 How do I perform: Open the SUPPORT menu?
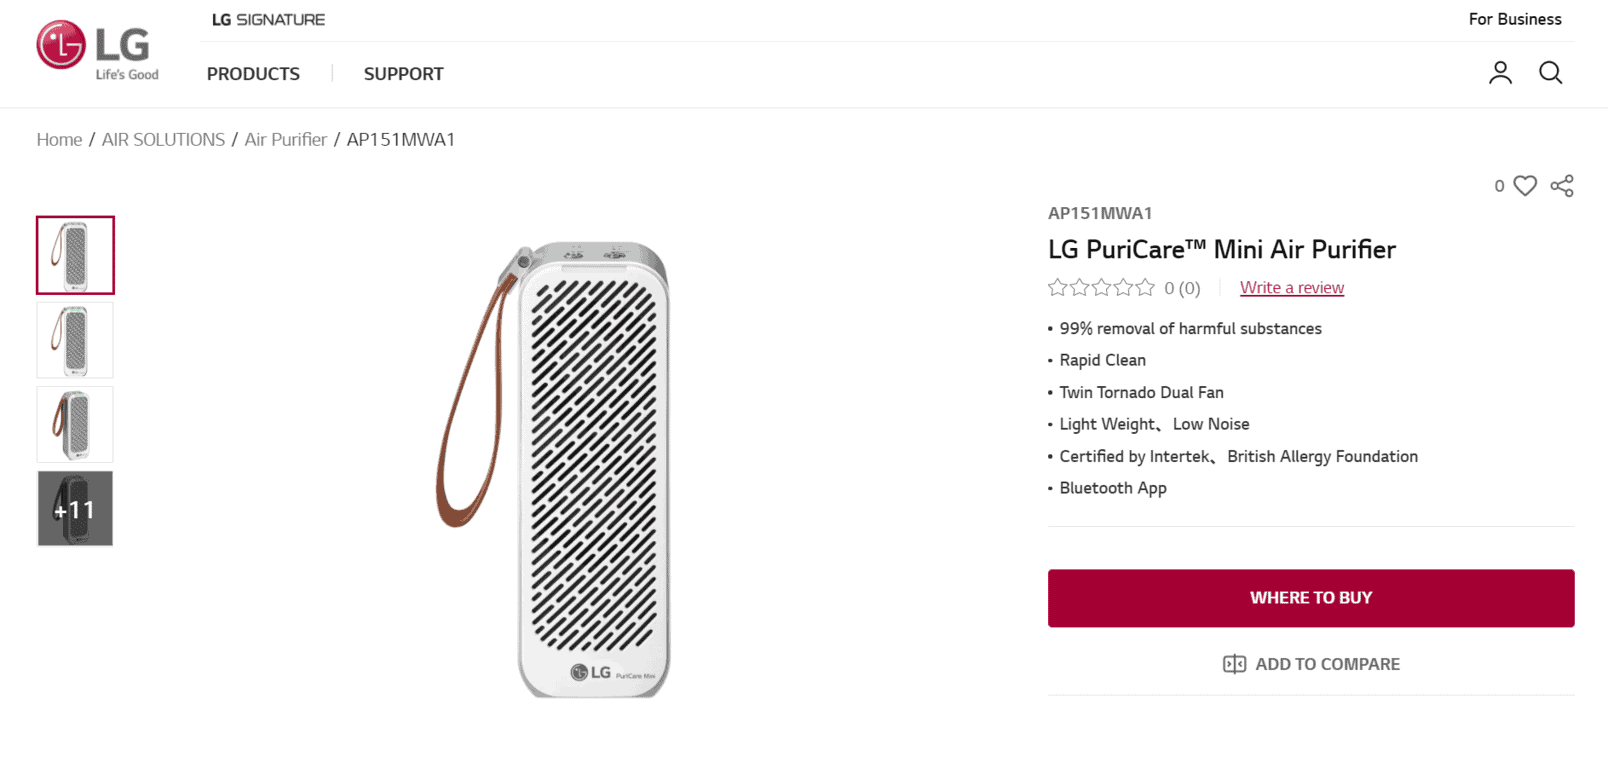(x=403, y=74)
